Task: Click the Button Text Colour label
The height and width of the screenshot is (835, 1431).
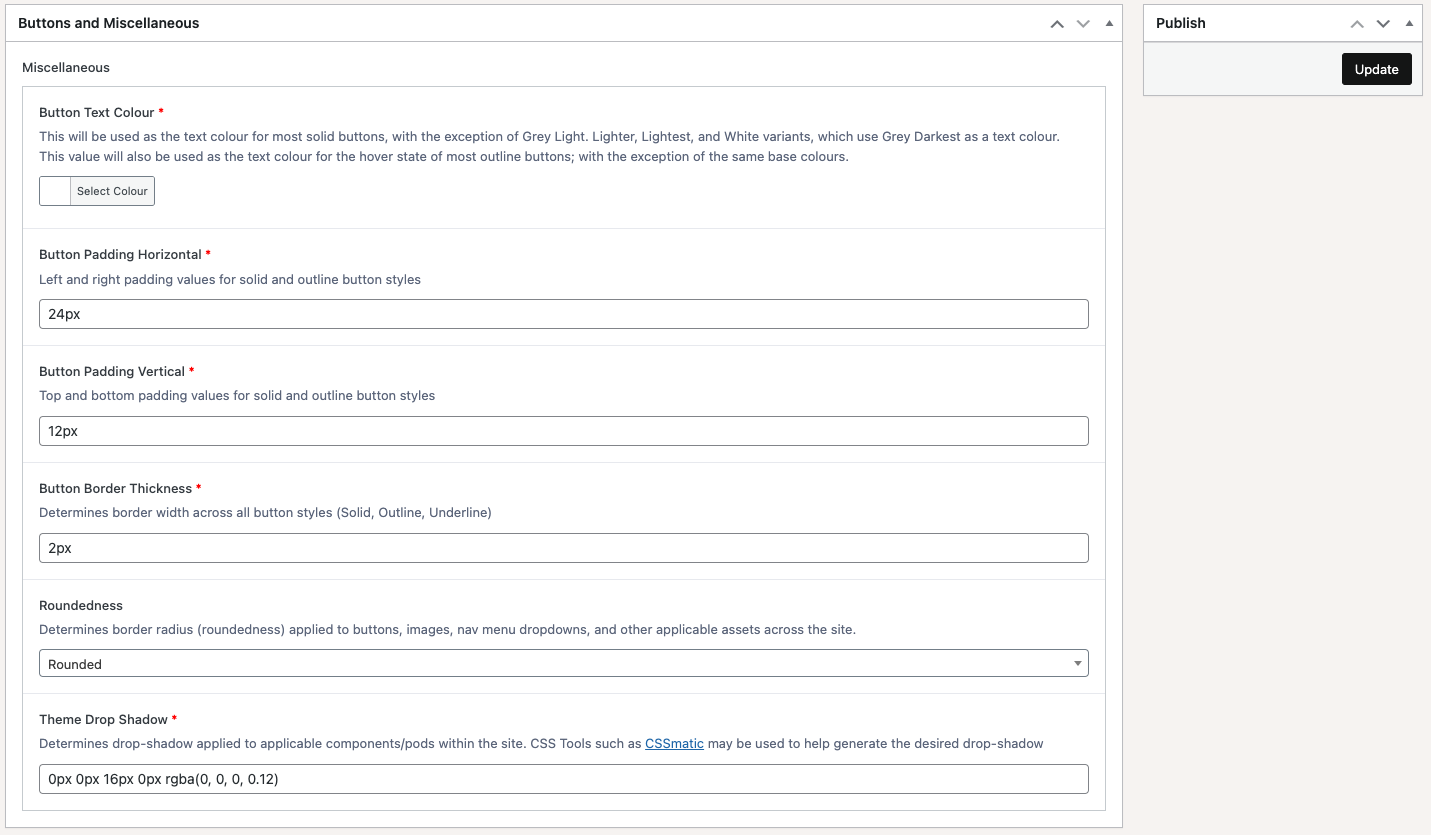Action: coord(97,112)
